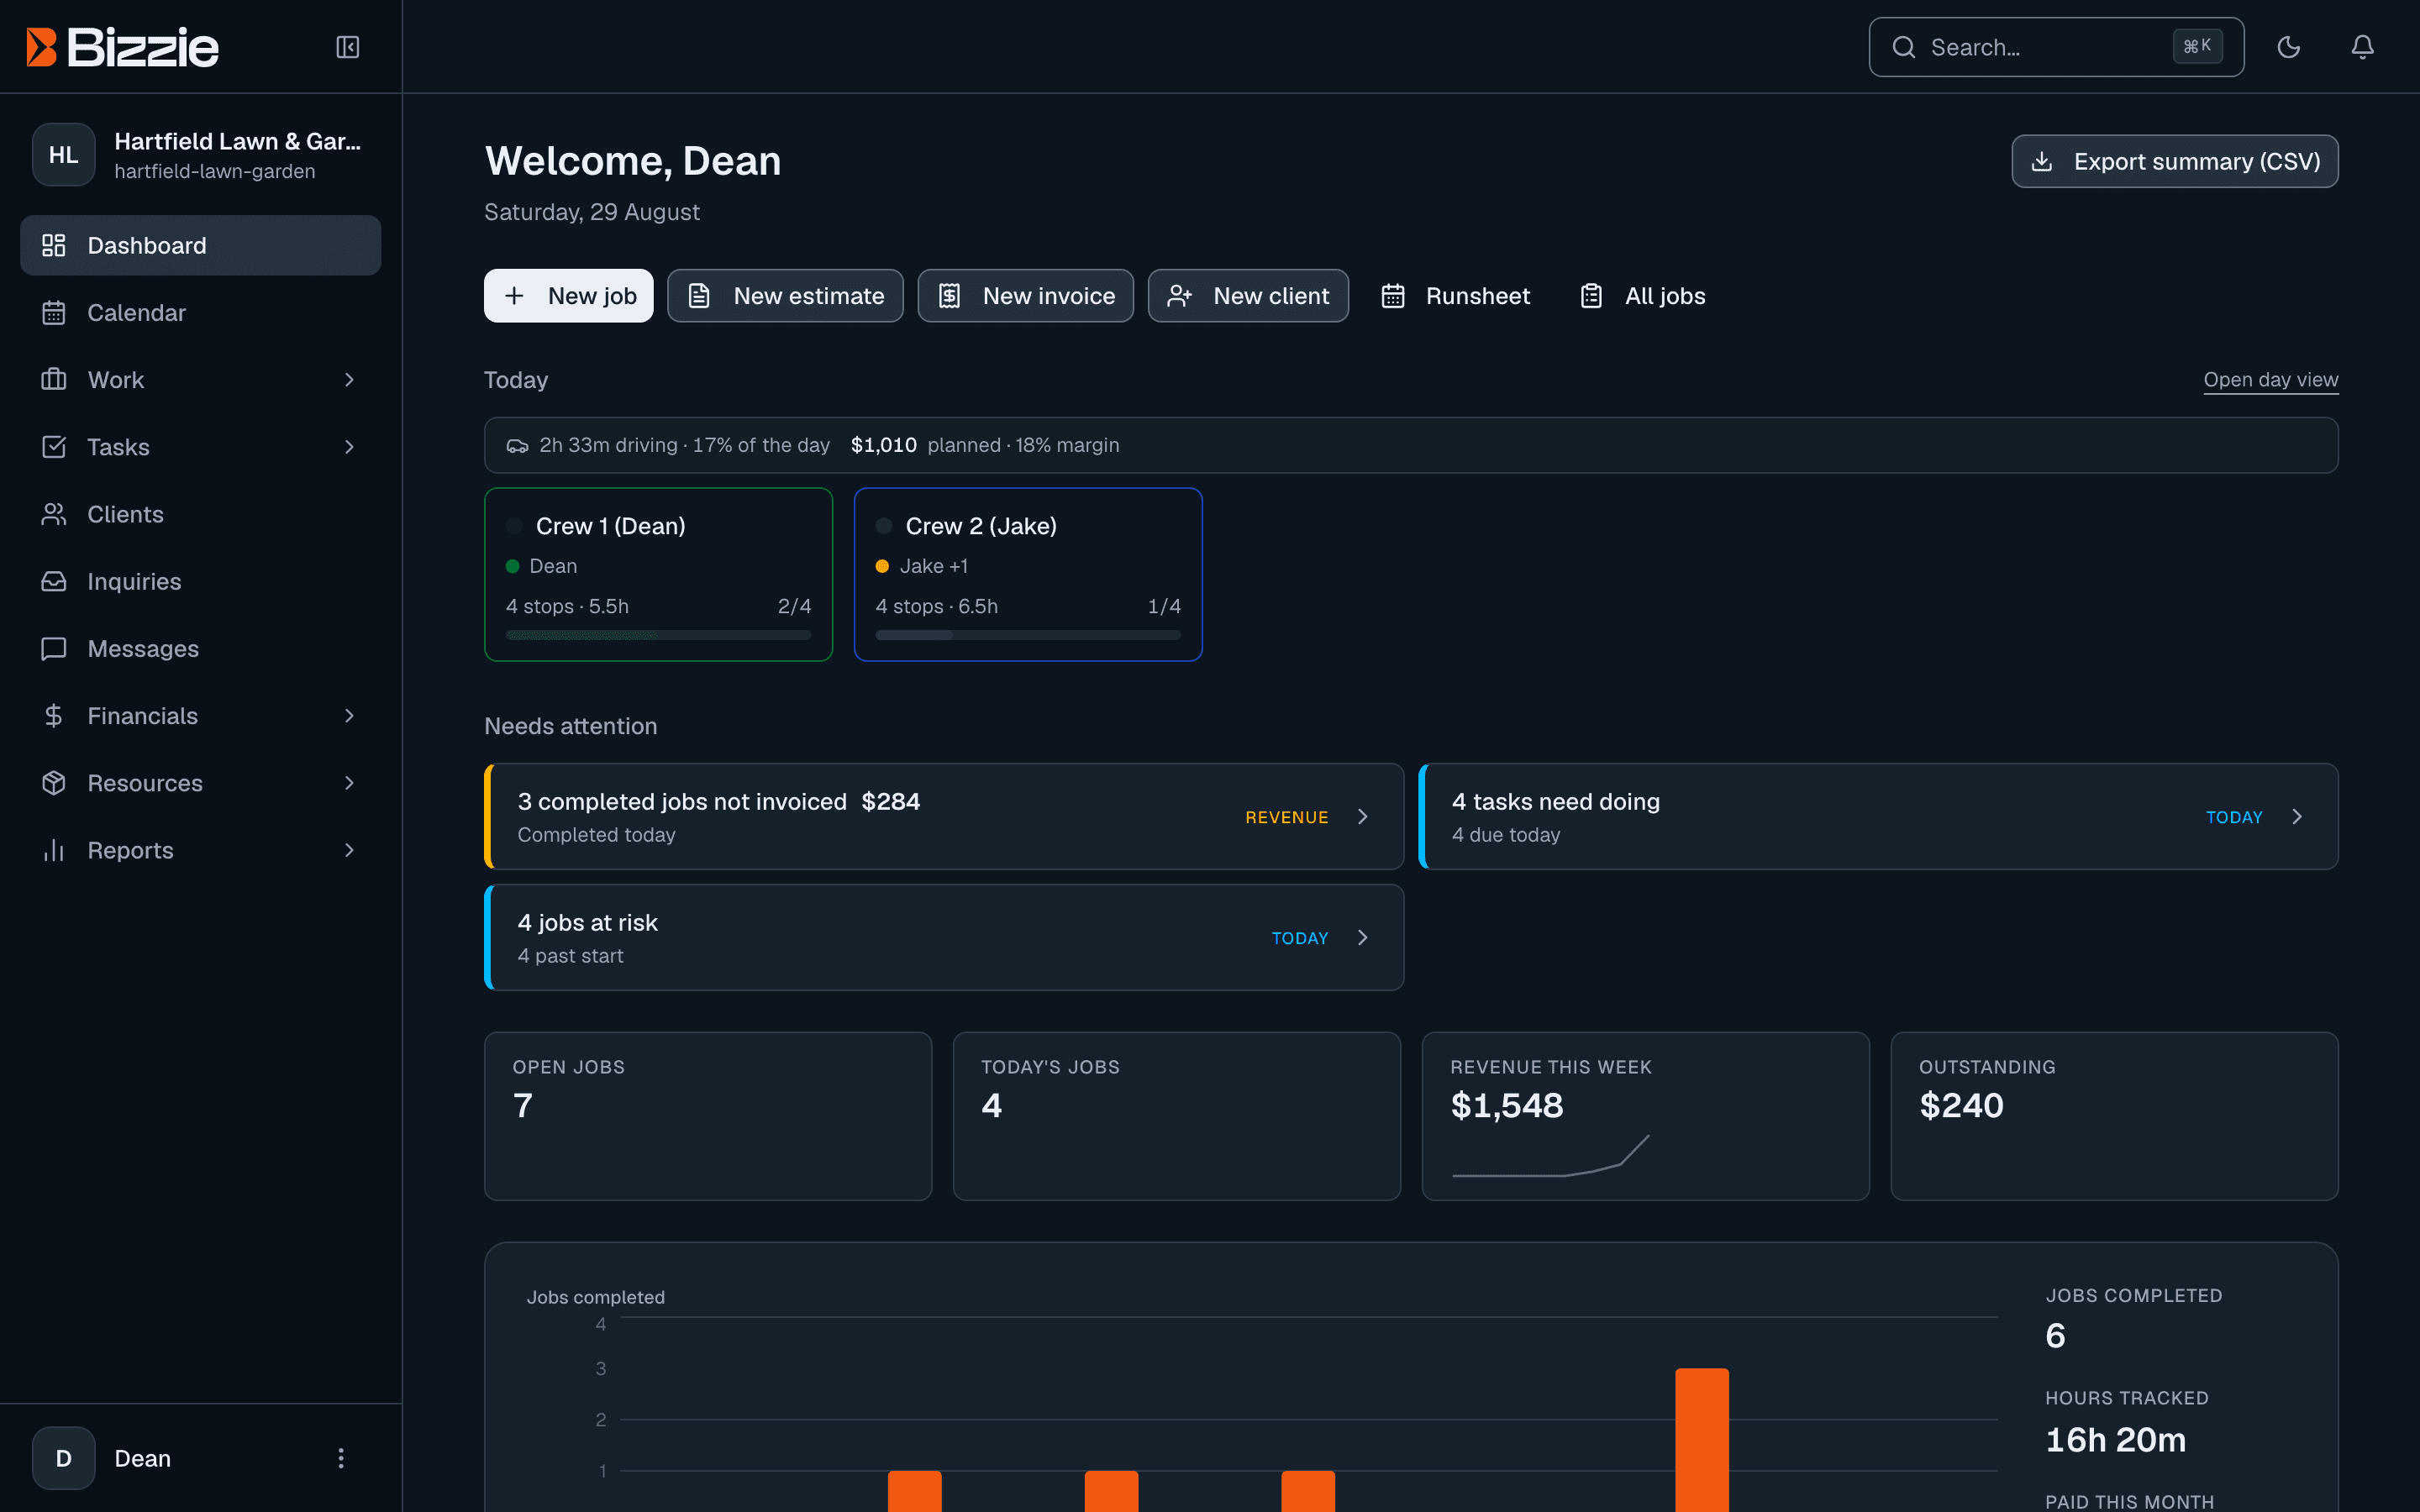This screenshot has width=2420, height=1512.
Task: Click Crew 1 (Dean) progress bar
Action: 658,635
